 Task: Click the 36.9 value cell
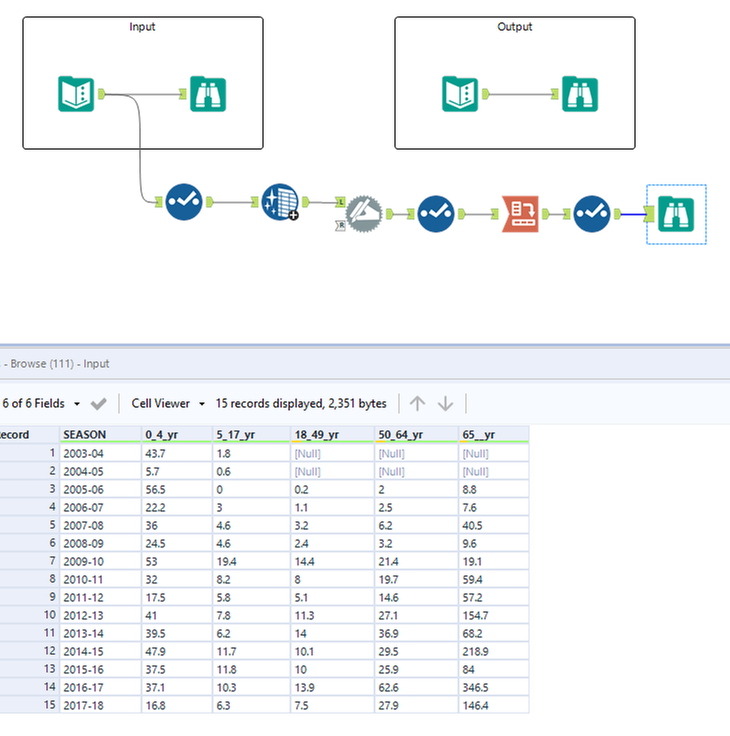[x=416, y=633]
